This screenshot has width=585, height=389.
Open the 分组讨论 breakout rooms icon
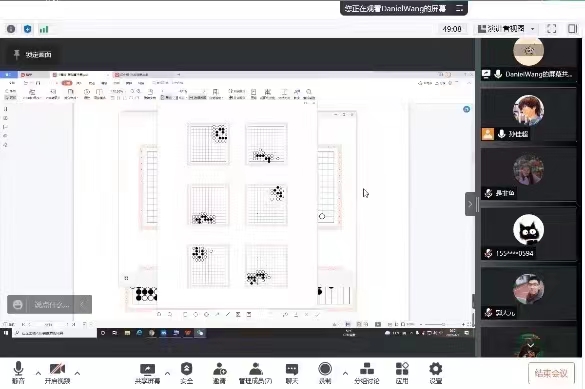[367, 373]
